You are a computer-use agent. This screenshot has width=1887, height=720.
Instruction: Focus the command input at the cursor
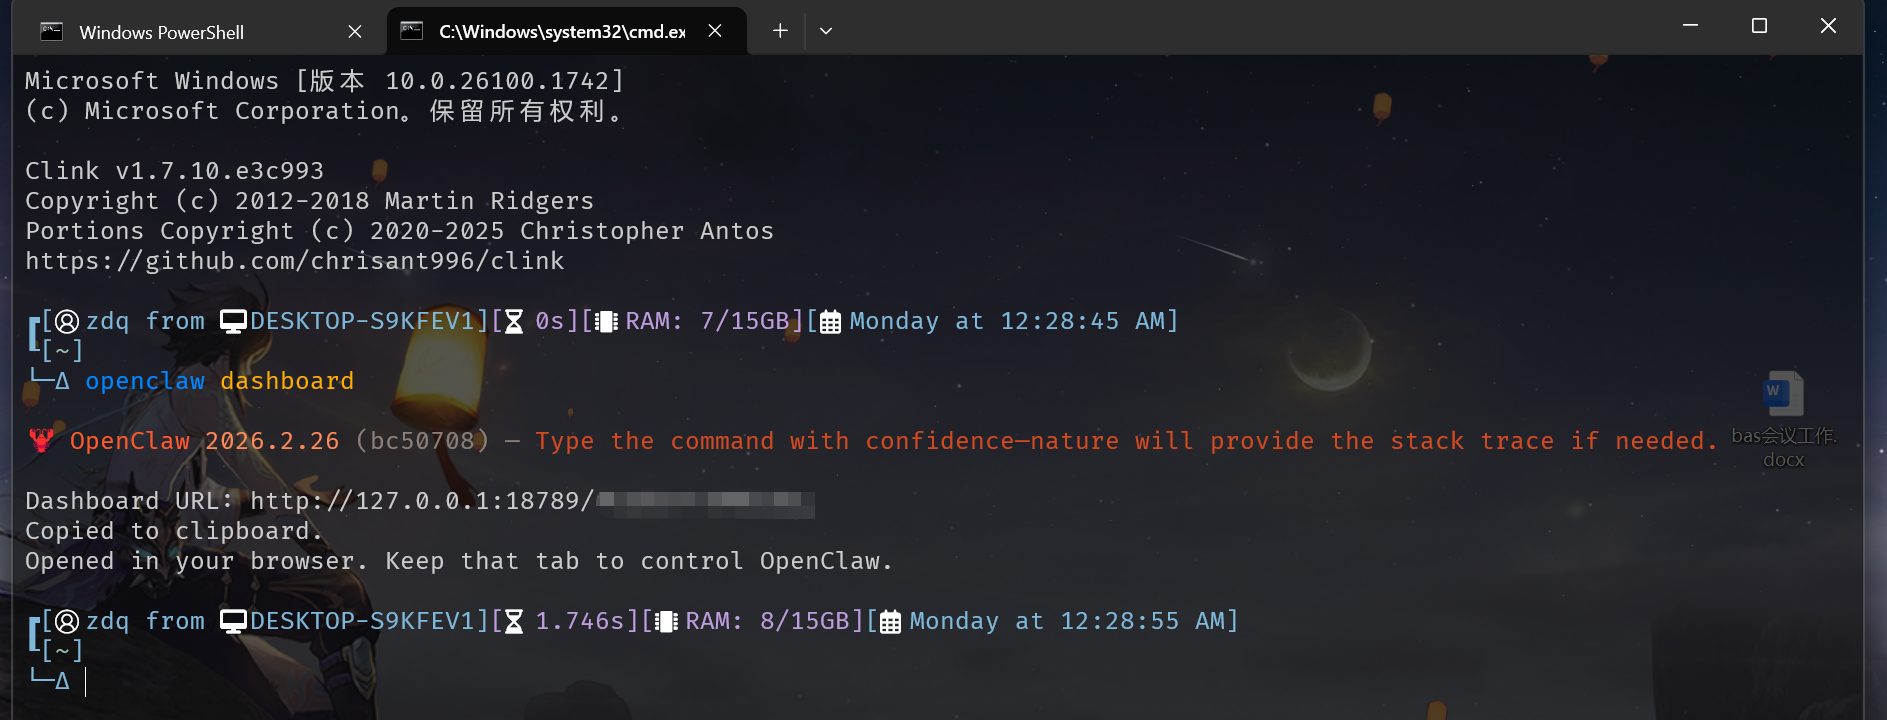click(86, 682)
